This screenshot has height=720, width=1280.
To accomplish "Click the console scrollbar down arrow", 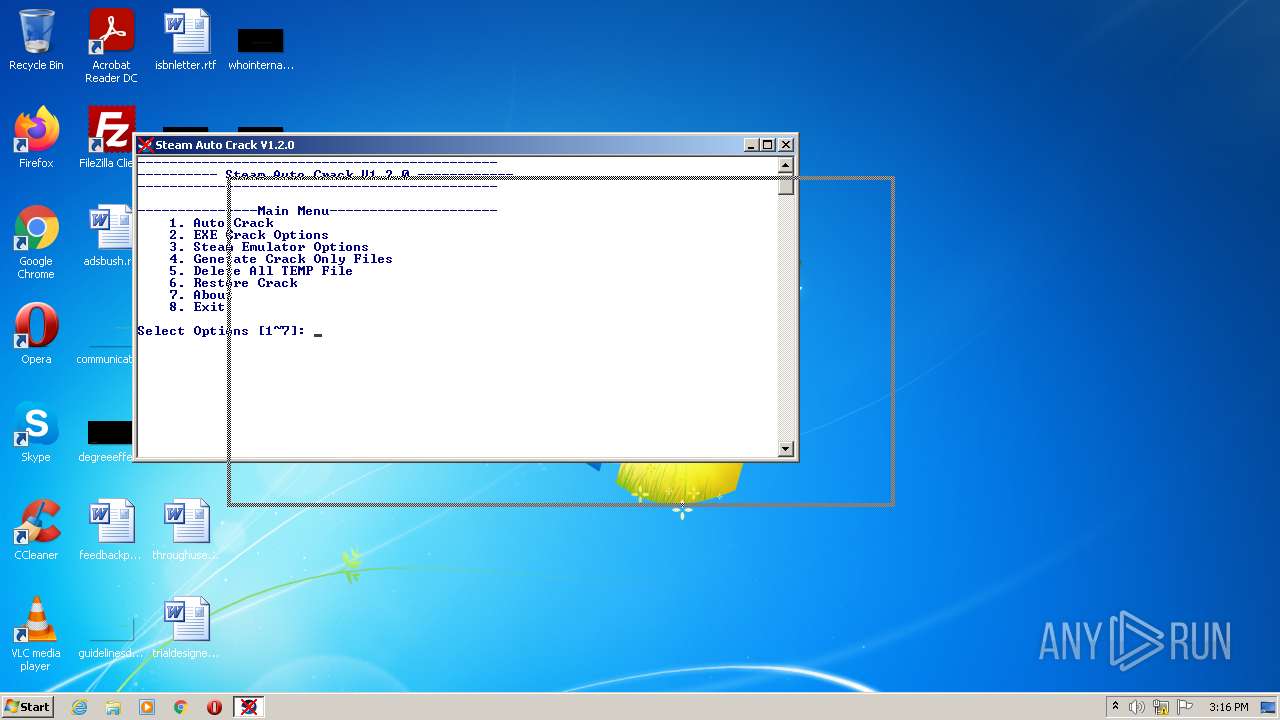I will [786, 449].
